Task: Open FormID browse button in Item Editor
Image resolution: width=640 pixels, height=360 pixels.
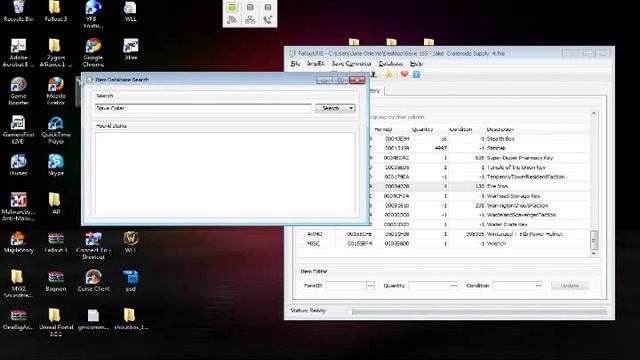Action: point(371,285)
